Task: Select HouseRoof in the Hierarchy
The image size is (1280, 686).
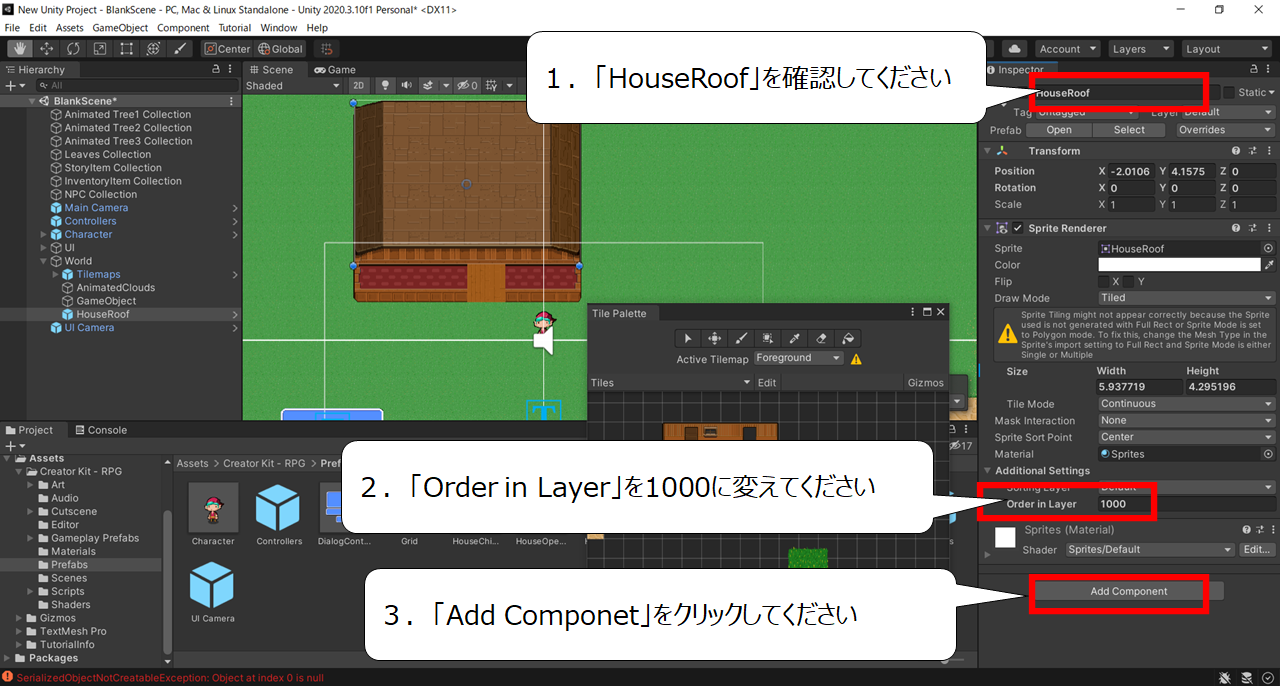Action: 103,314
